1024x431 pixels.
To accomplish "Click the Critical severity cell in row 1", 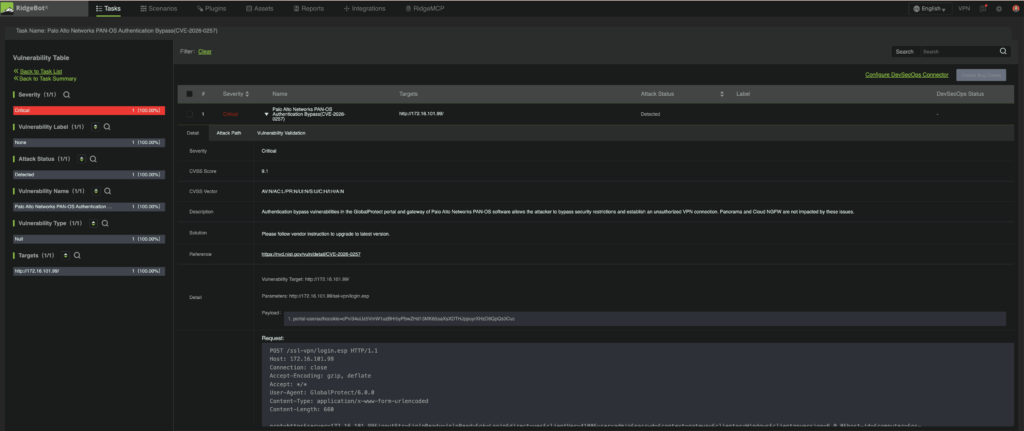I will [231, 114].
